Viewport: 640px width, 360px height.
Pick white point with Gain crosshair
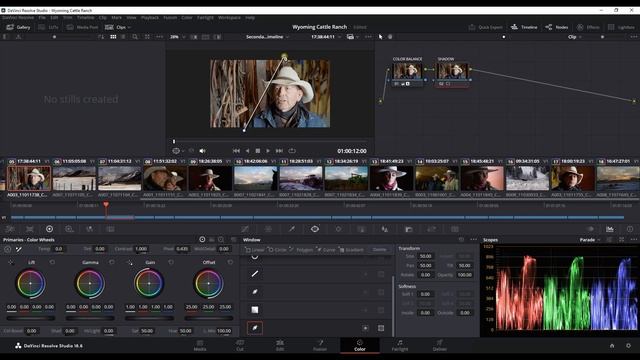click(x=130, y=262)
